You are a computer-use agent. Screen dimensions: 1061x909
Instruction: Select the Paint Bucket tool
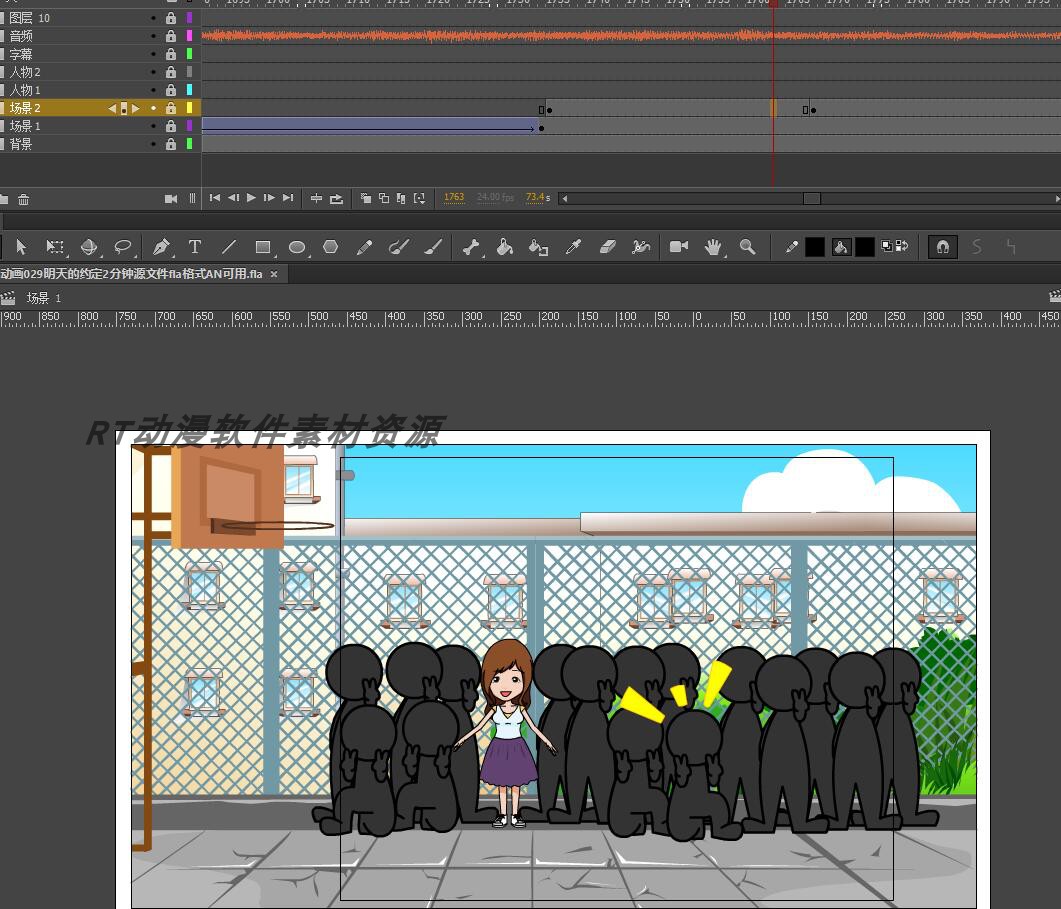pos(505,247)
